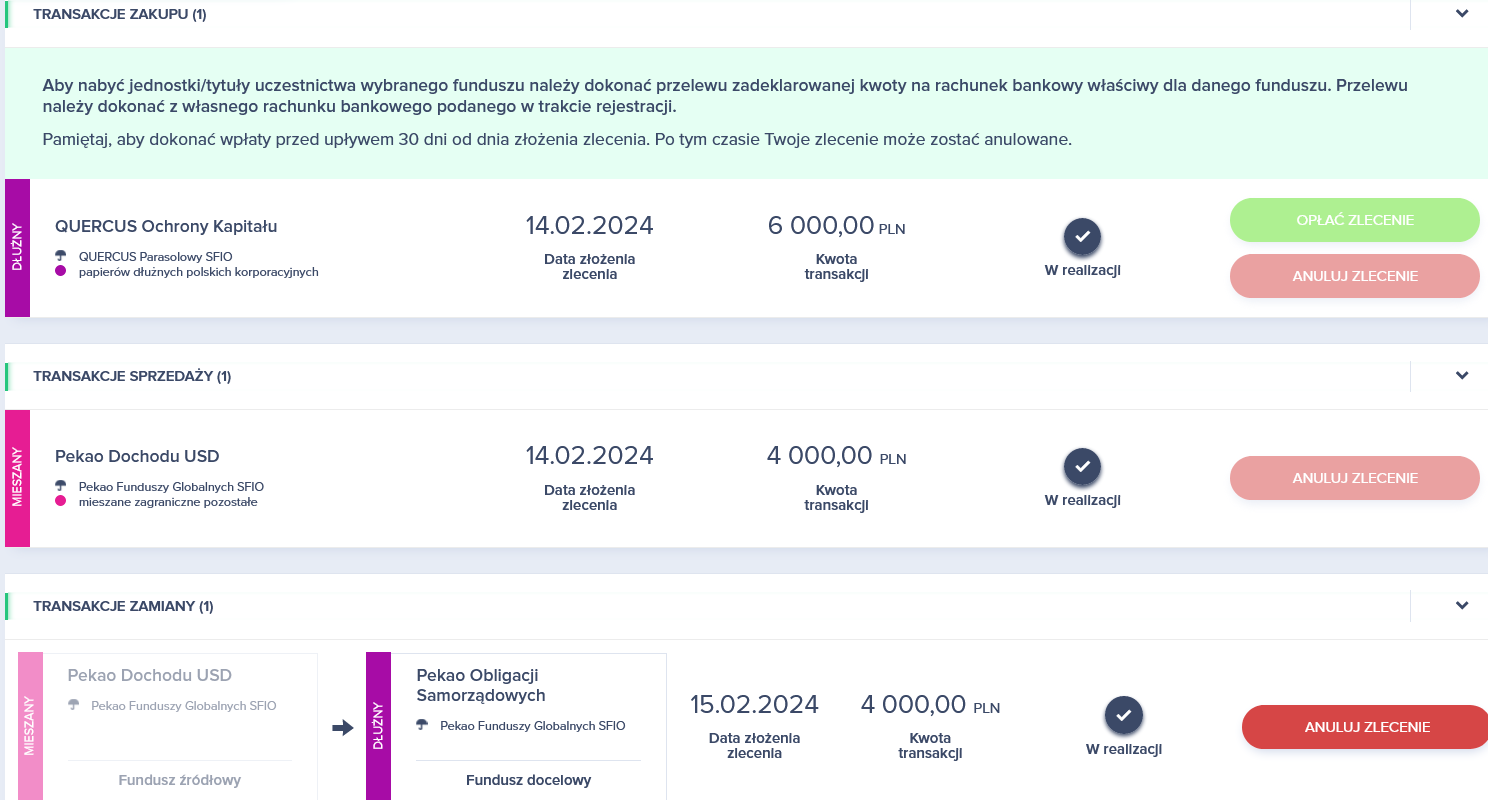The image size is (1488, 800).
Task: Click the W realizacji status in the Pekao Dochodu USD sale row
Action: pos(1082,500)
